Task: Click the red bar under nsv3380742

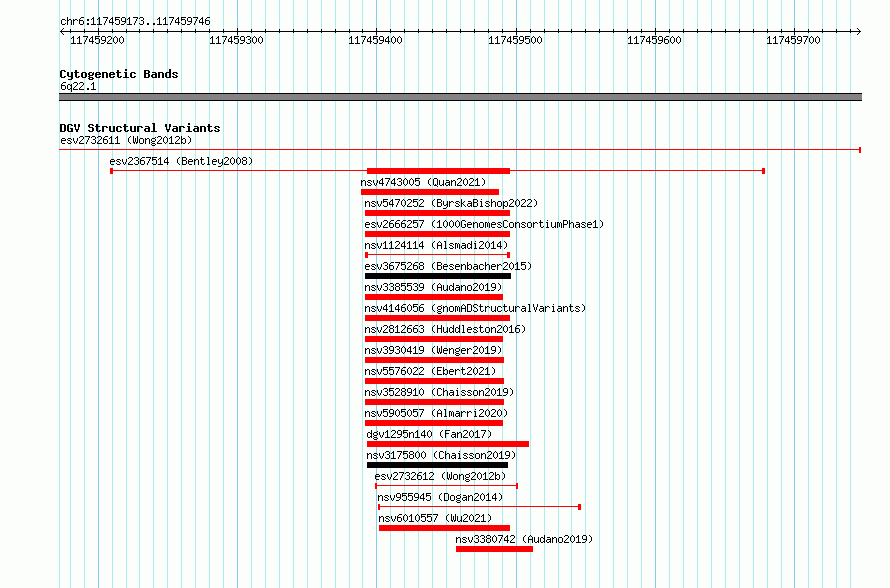Action: pyautogui.click(x=494, y=549)
